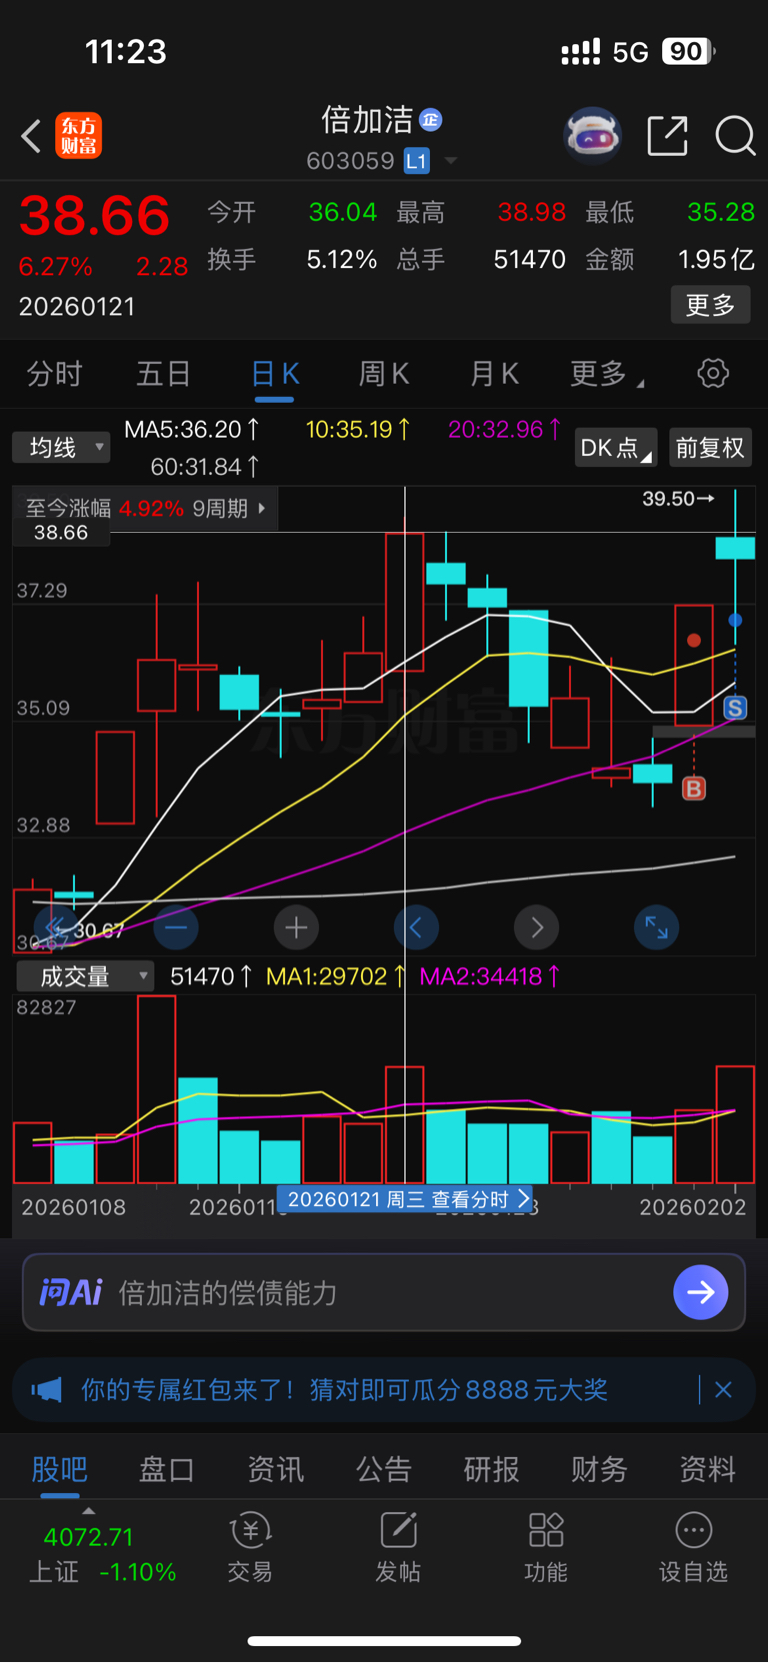Tap the share export icon
This screenshot has height=1663, width=768.
point(668,136)
